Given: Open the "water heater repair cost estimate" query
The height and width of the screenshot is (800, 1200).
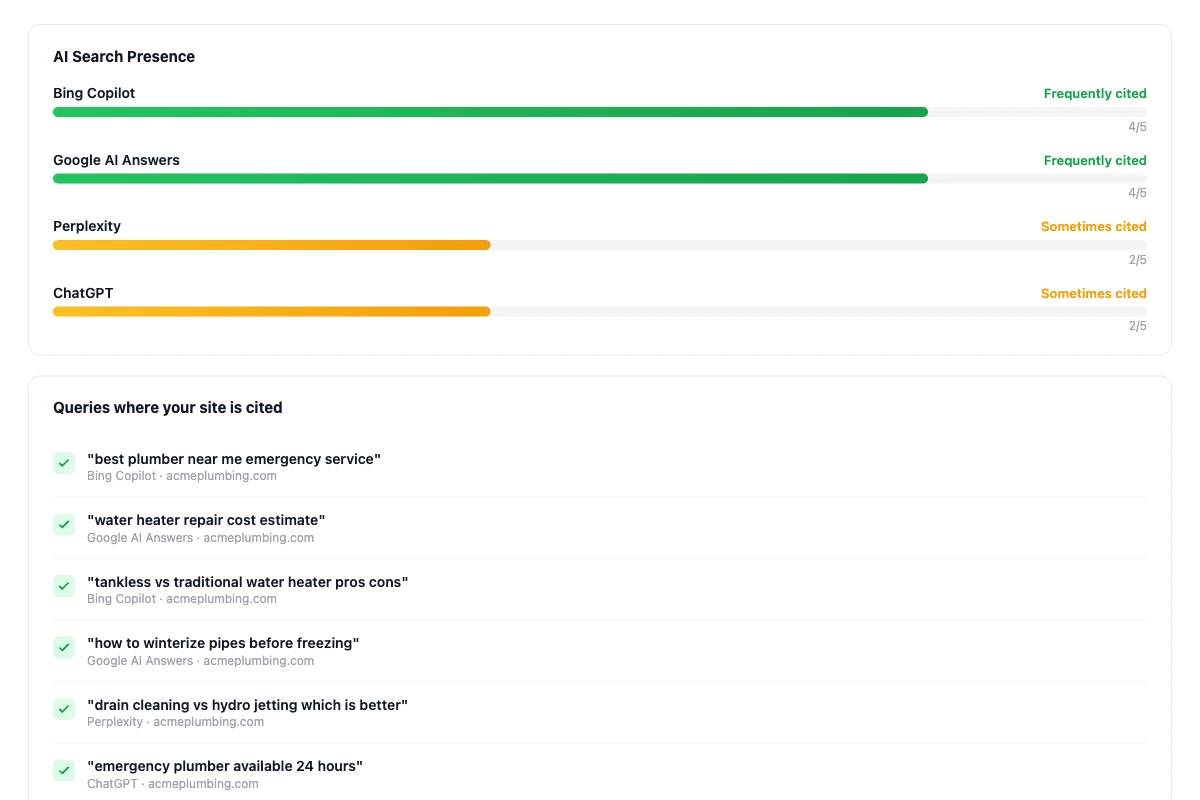Looking at the screenshot, I should pyautogui.click(x=206, y=520).
